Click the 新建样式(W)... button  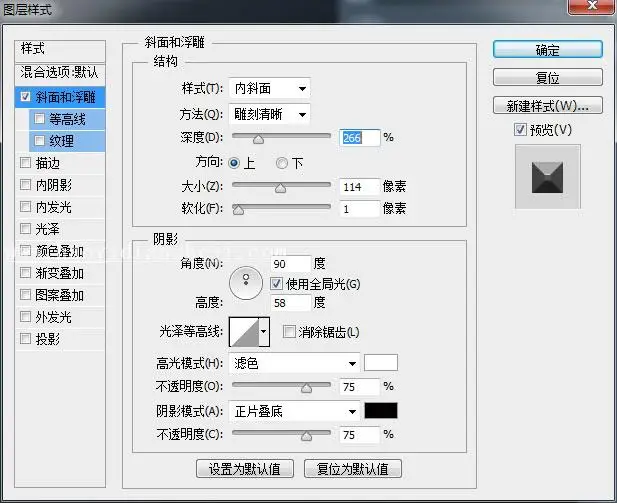tap(547, 105)
